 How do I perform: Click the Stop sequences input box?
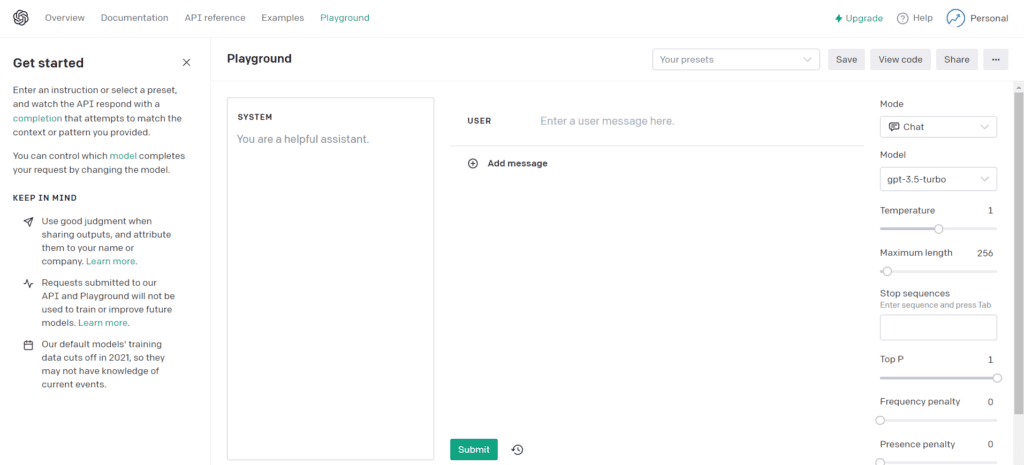pyautogui.click(x=938, y=327)
